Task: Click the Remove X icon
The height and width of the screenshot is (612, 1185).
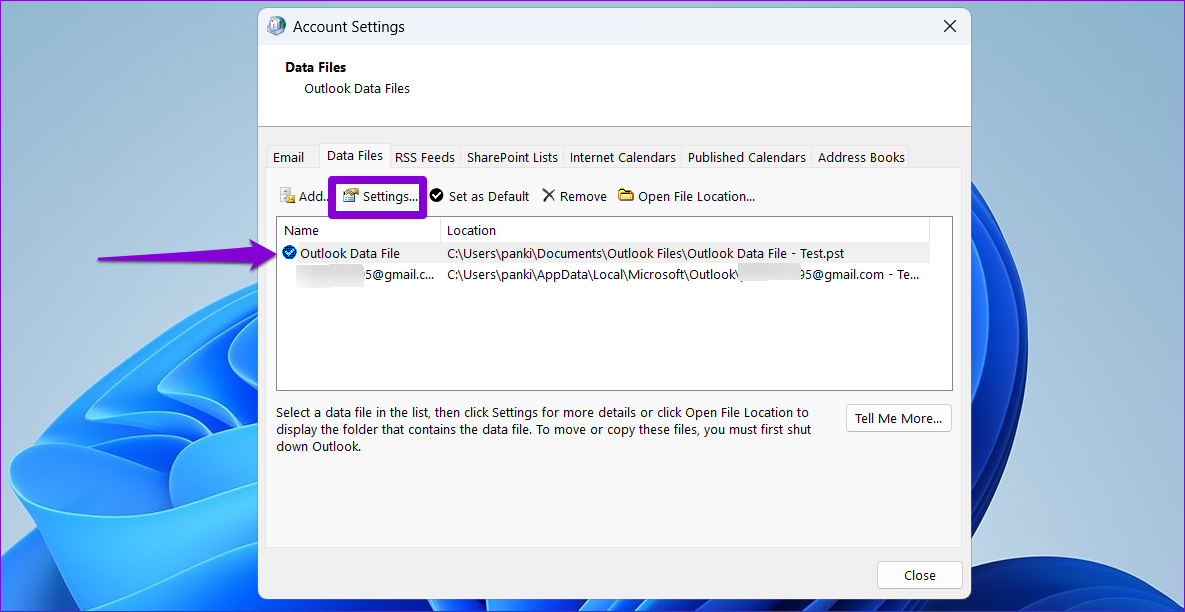Action: click(549, 196)
